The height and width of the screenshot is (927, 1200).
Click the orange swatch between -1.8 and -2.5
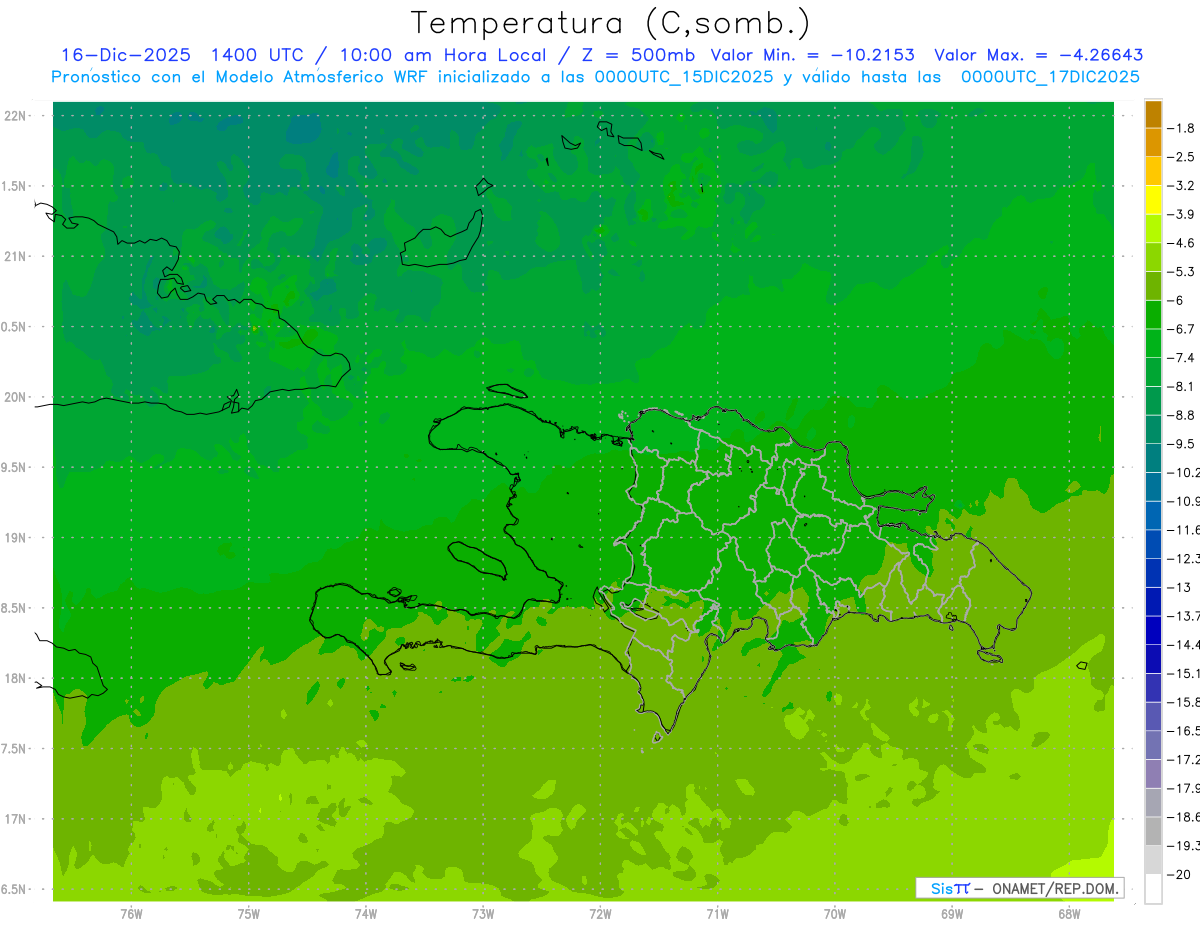tap(1153, 143)
